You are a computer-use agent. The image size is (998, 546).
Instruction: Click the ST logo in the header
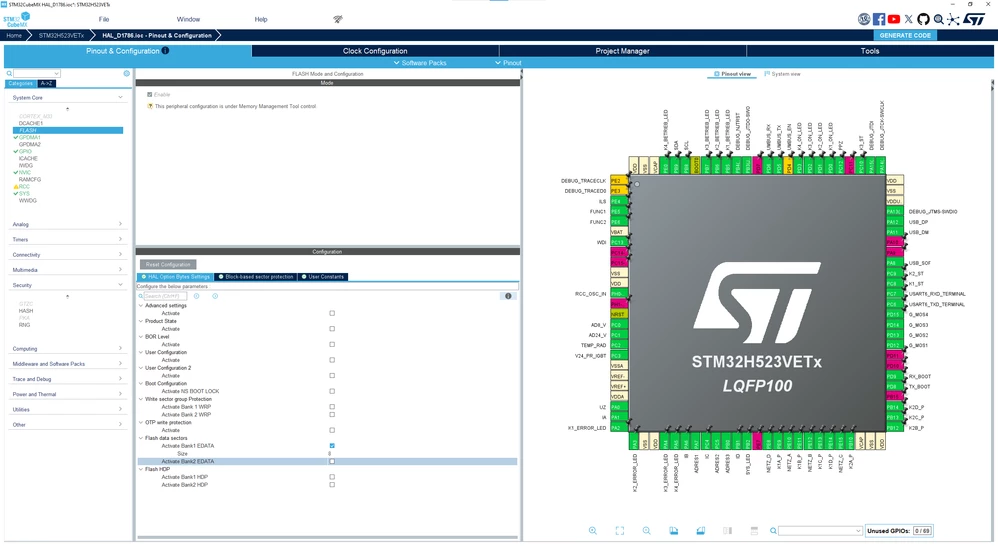974,19
